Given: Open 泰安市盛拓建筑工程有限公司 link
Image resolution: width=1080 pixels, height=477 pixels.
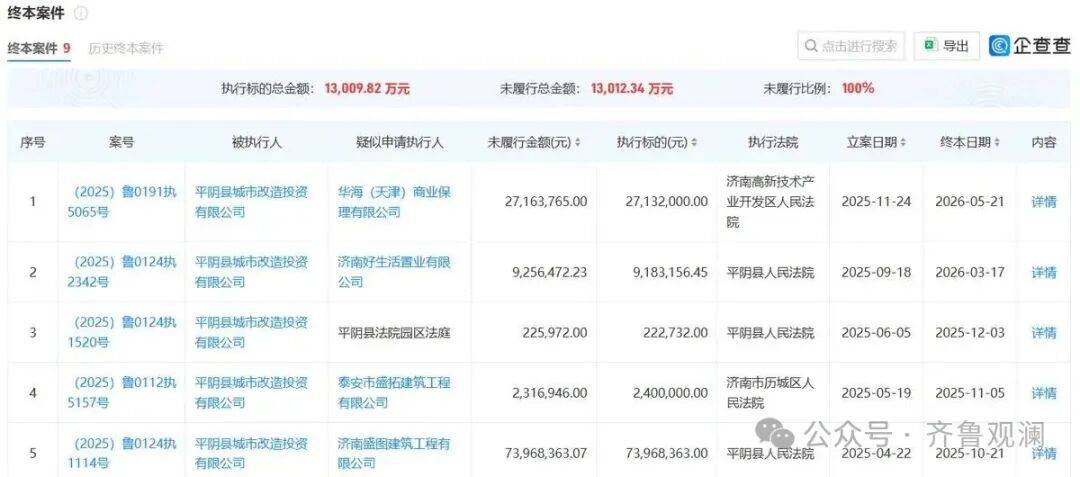Looking at the screenshot, I should click(393, 393).
